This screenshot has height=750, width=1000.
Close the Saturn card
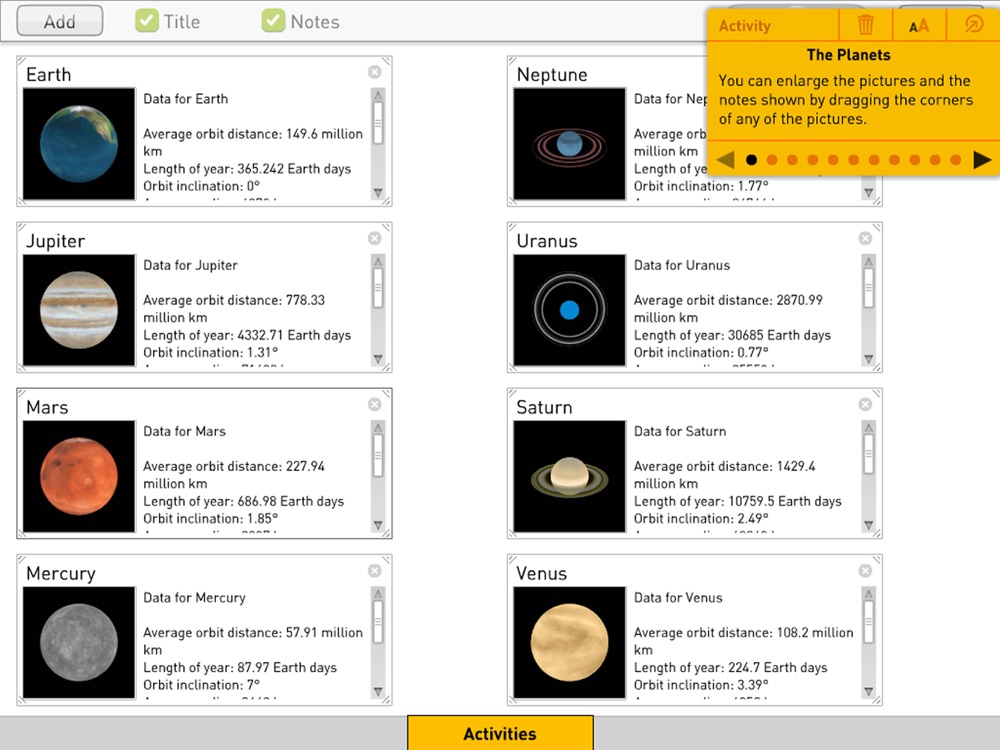pyautogui.click(x=865, y=404)
